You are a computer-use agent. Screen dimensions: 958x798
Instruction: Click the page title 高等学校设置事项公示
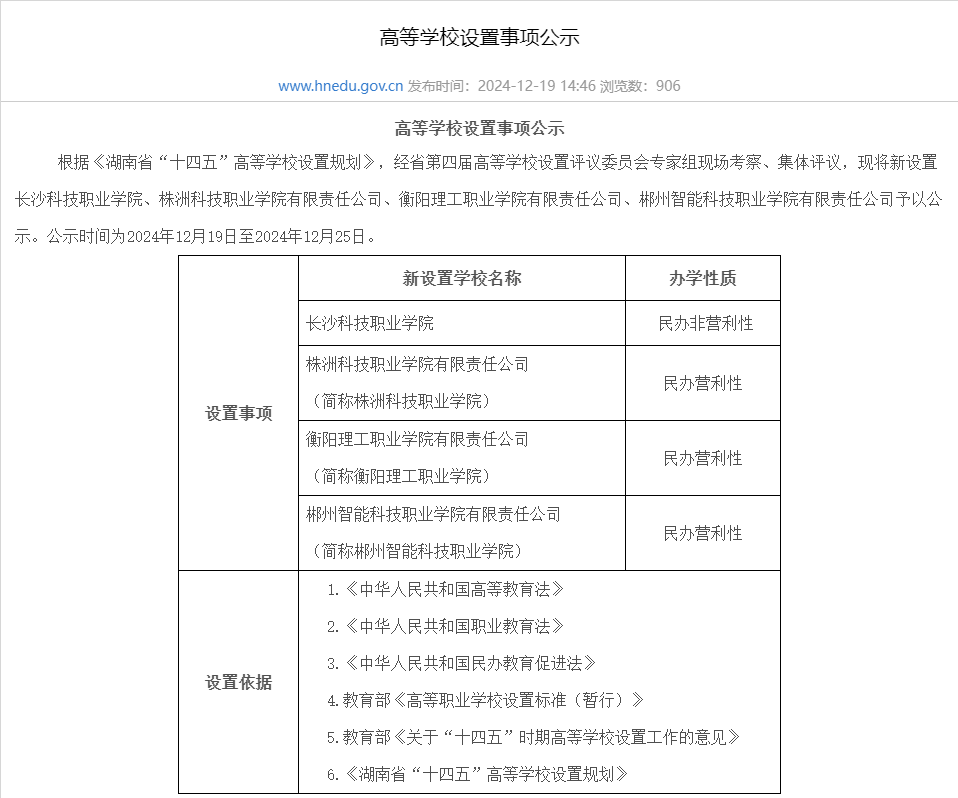coord(478,37)
